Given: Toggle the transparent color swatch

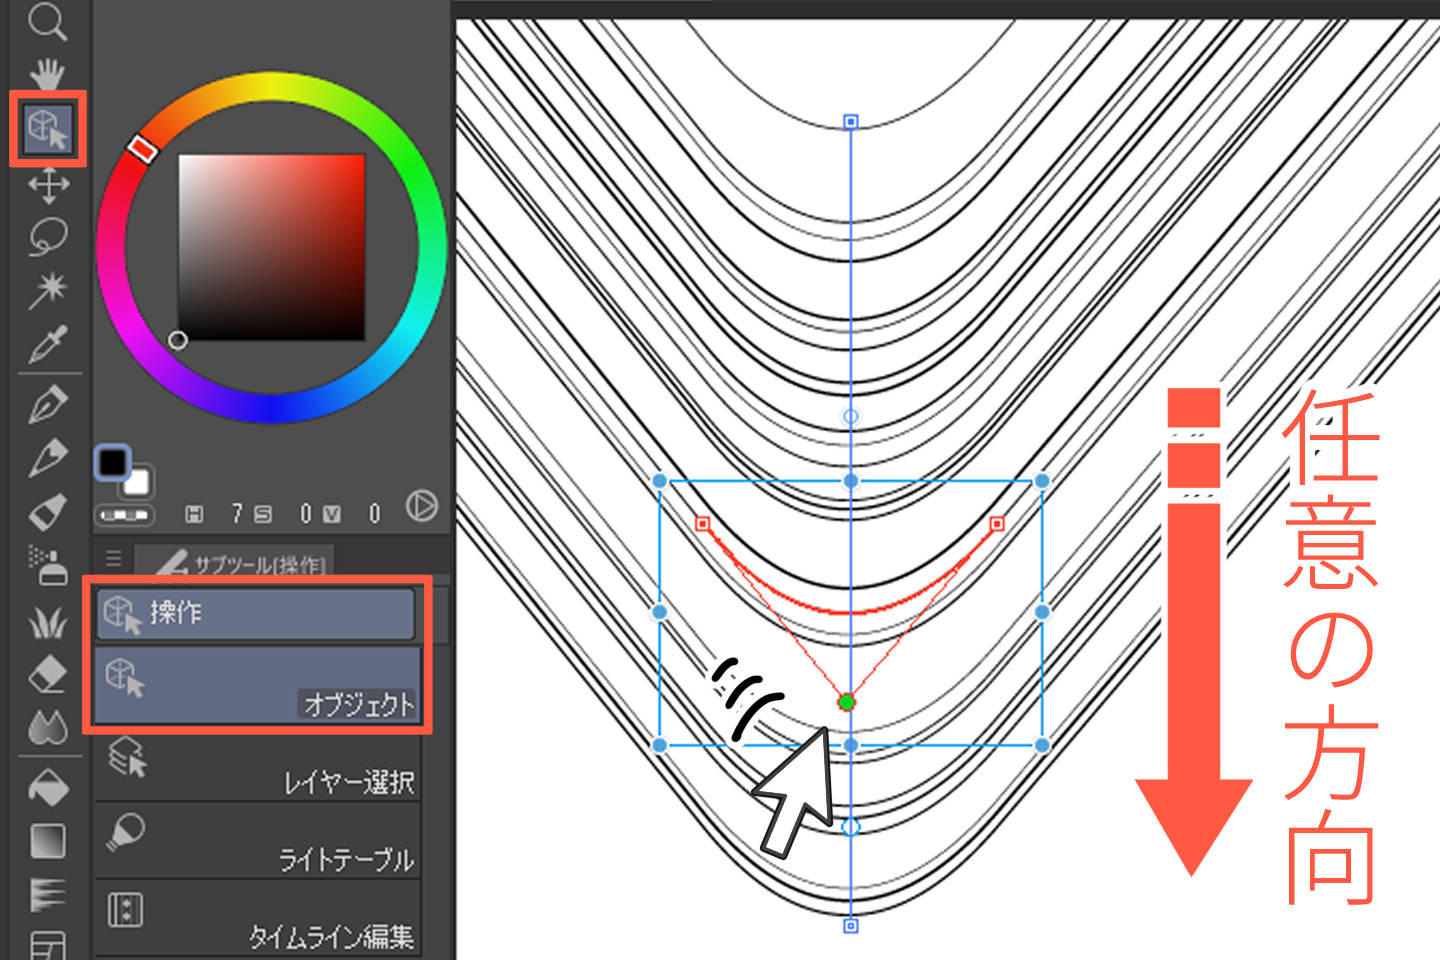Looking at the screenshot, I should click(x=124, y=515).
